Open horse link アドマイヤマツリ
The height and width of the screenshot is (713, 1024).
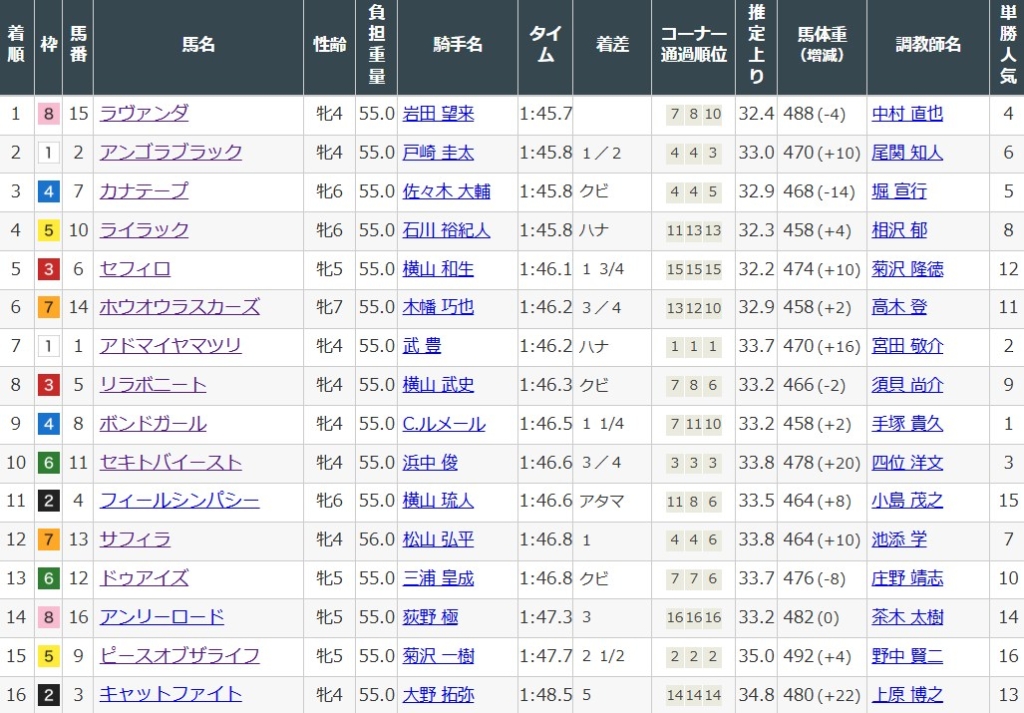[x=170, y=346]
